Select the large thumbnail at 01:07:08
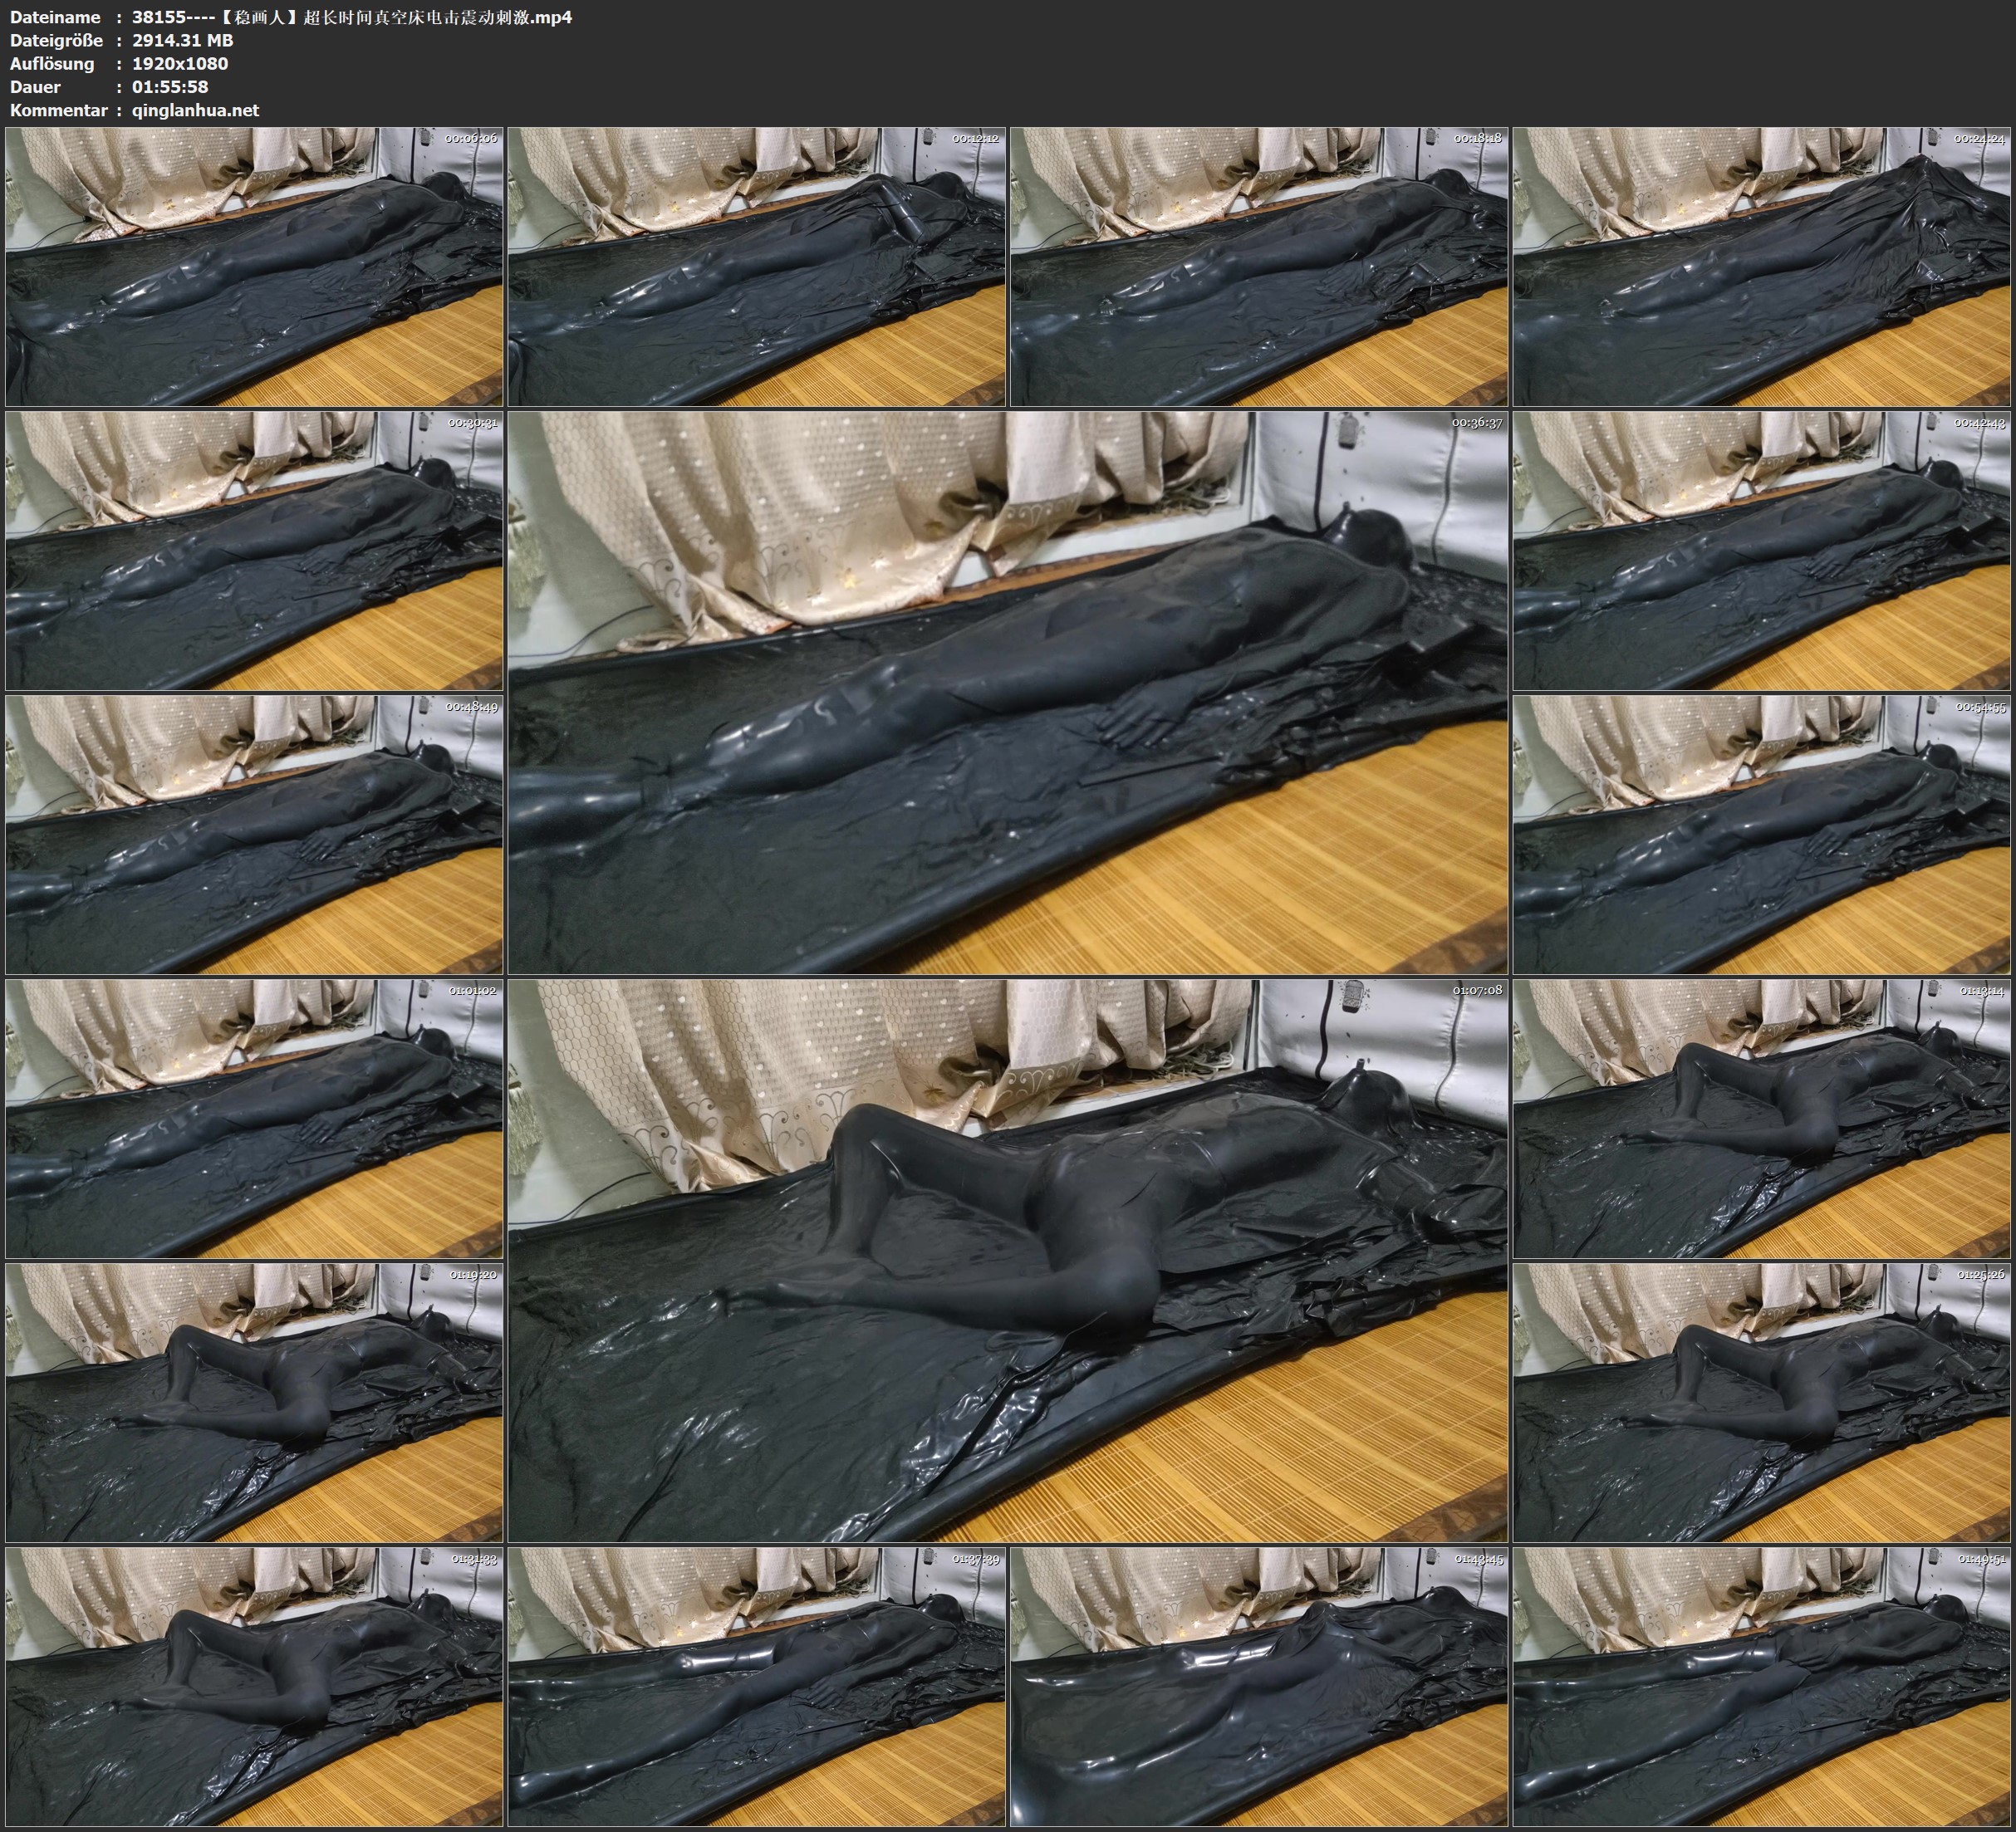Screen dimensions: 2016x1832 click(x=1008, y=1260)
